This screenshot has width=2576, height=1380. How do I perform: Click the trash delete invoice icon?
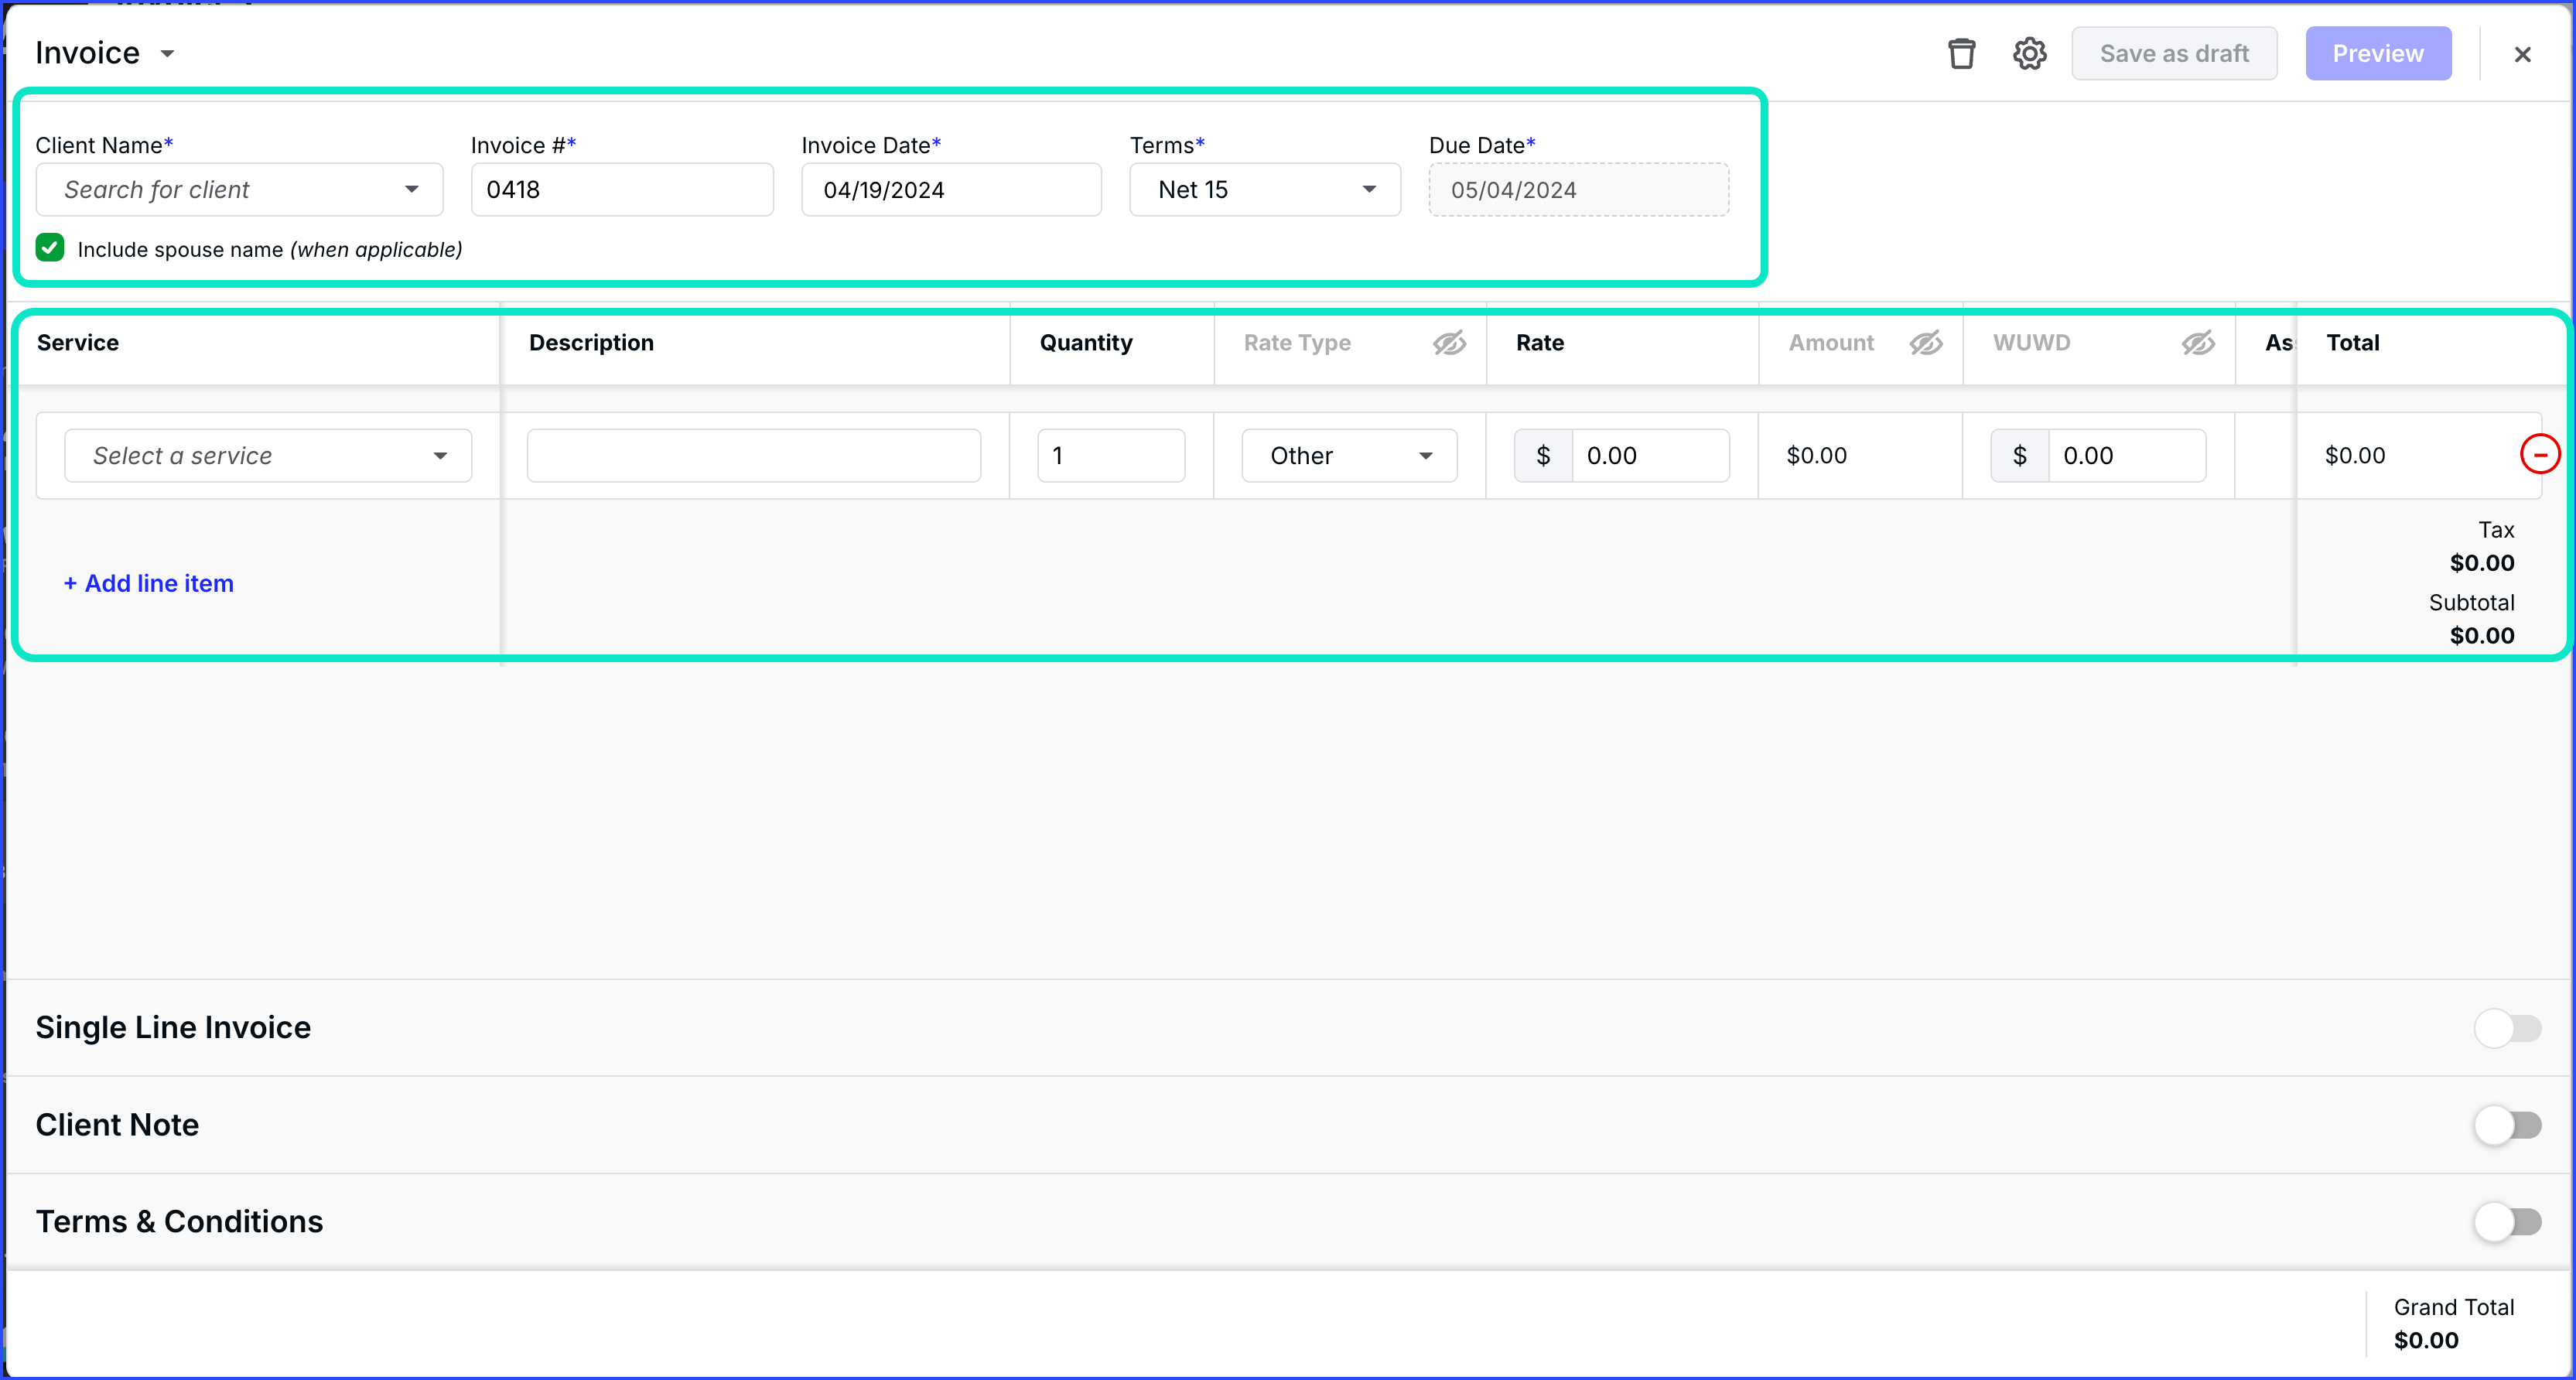pyautogui.click(x=1961, y=54)
